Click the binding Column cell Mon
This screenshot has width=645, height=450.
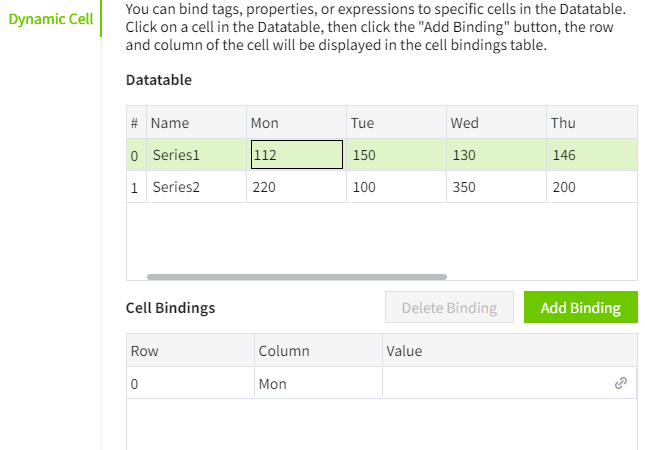[x=318, y=383]
